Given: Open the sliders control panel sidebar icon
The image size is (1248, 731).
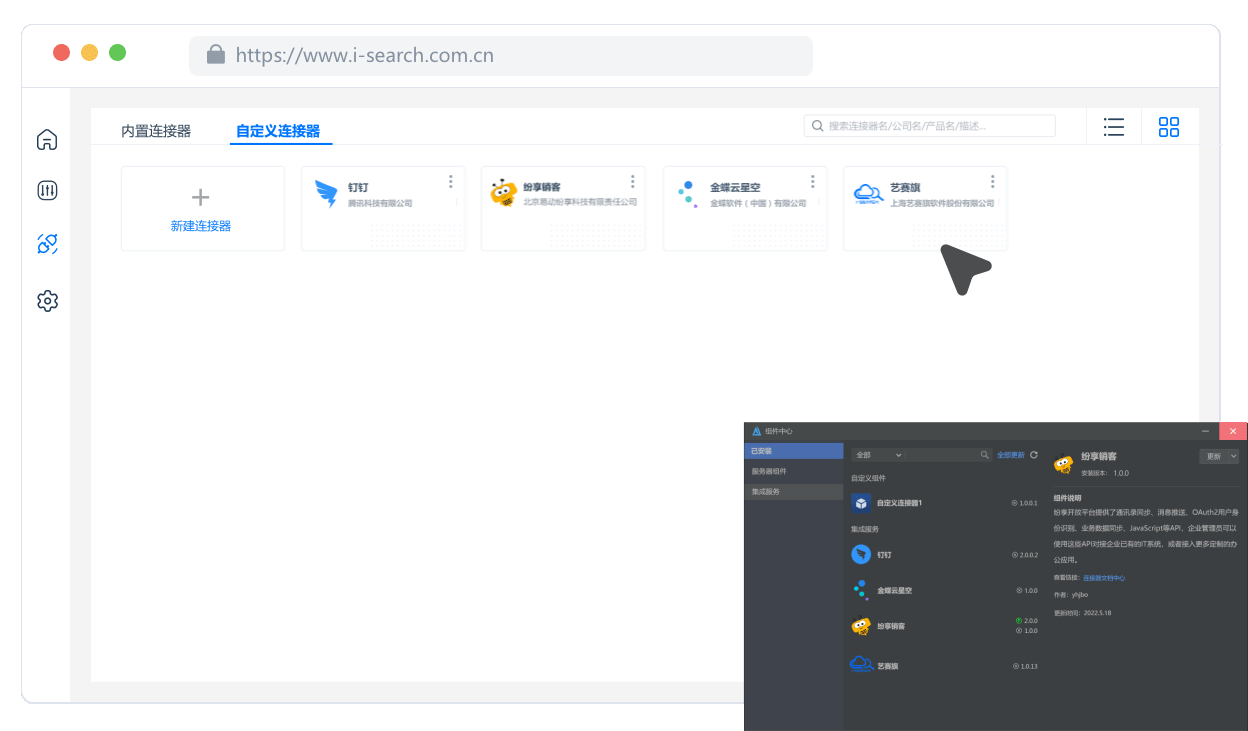Looking at the screenshot, I should 47,190.
